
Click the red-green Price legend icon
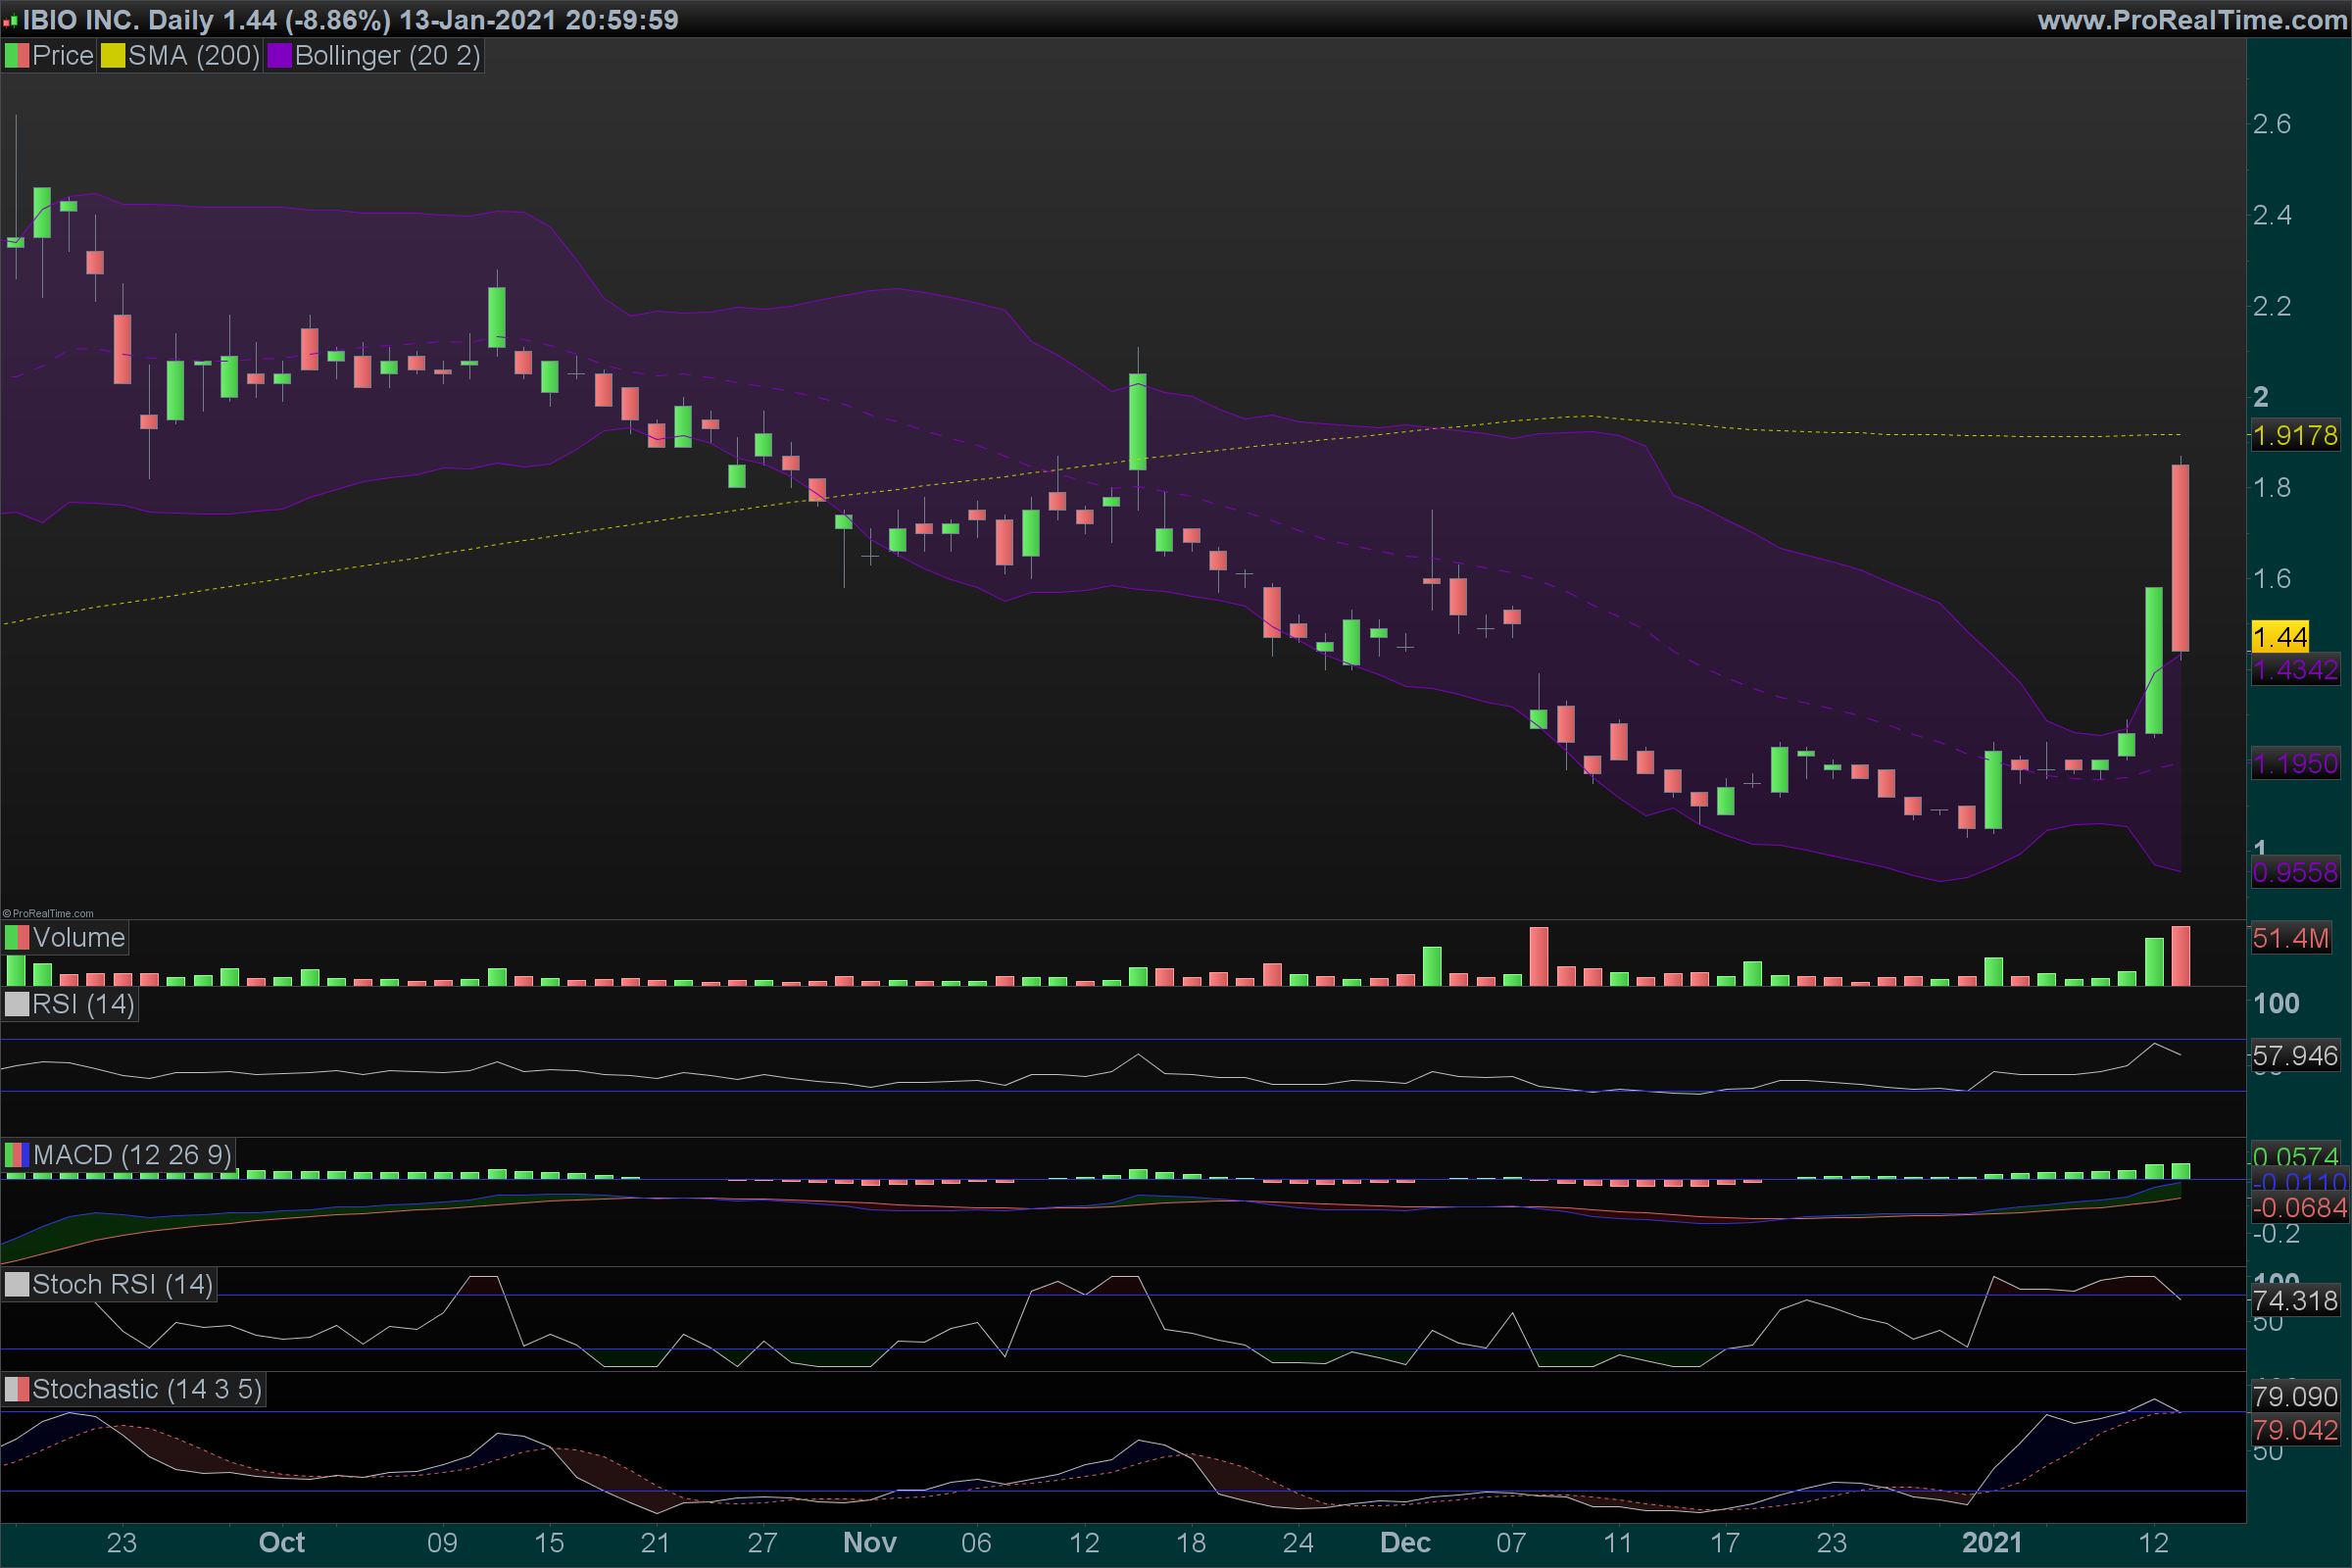[x=16, y=56]
